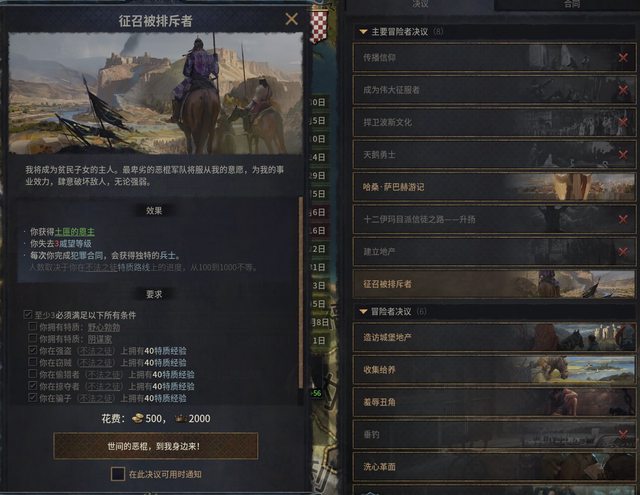This screenshot has width=640, height=495.
Task: Click the 窃贼 trait experience checkbox
Action: (x=32, y=362)
